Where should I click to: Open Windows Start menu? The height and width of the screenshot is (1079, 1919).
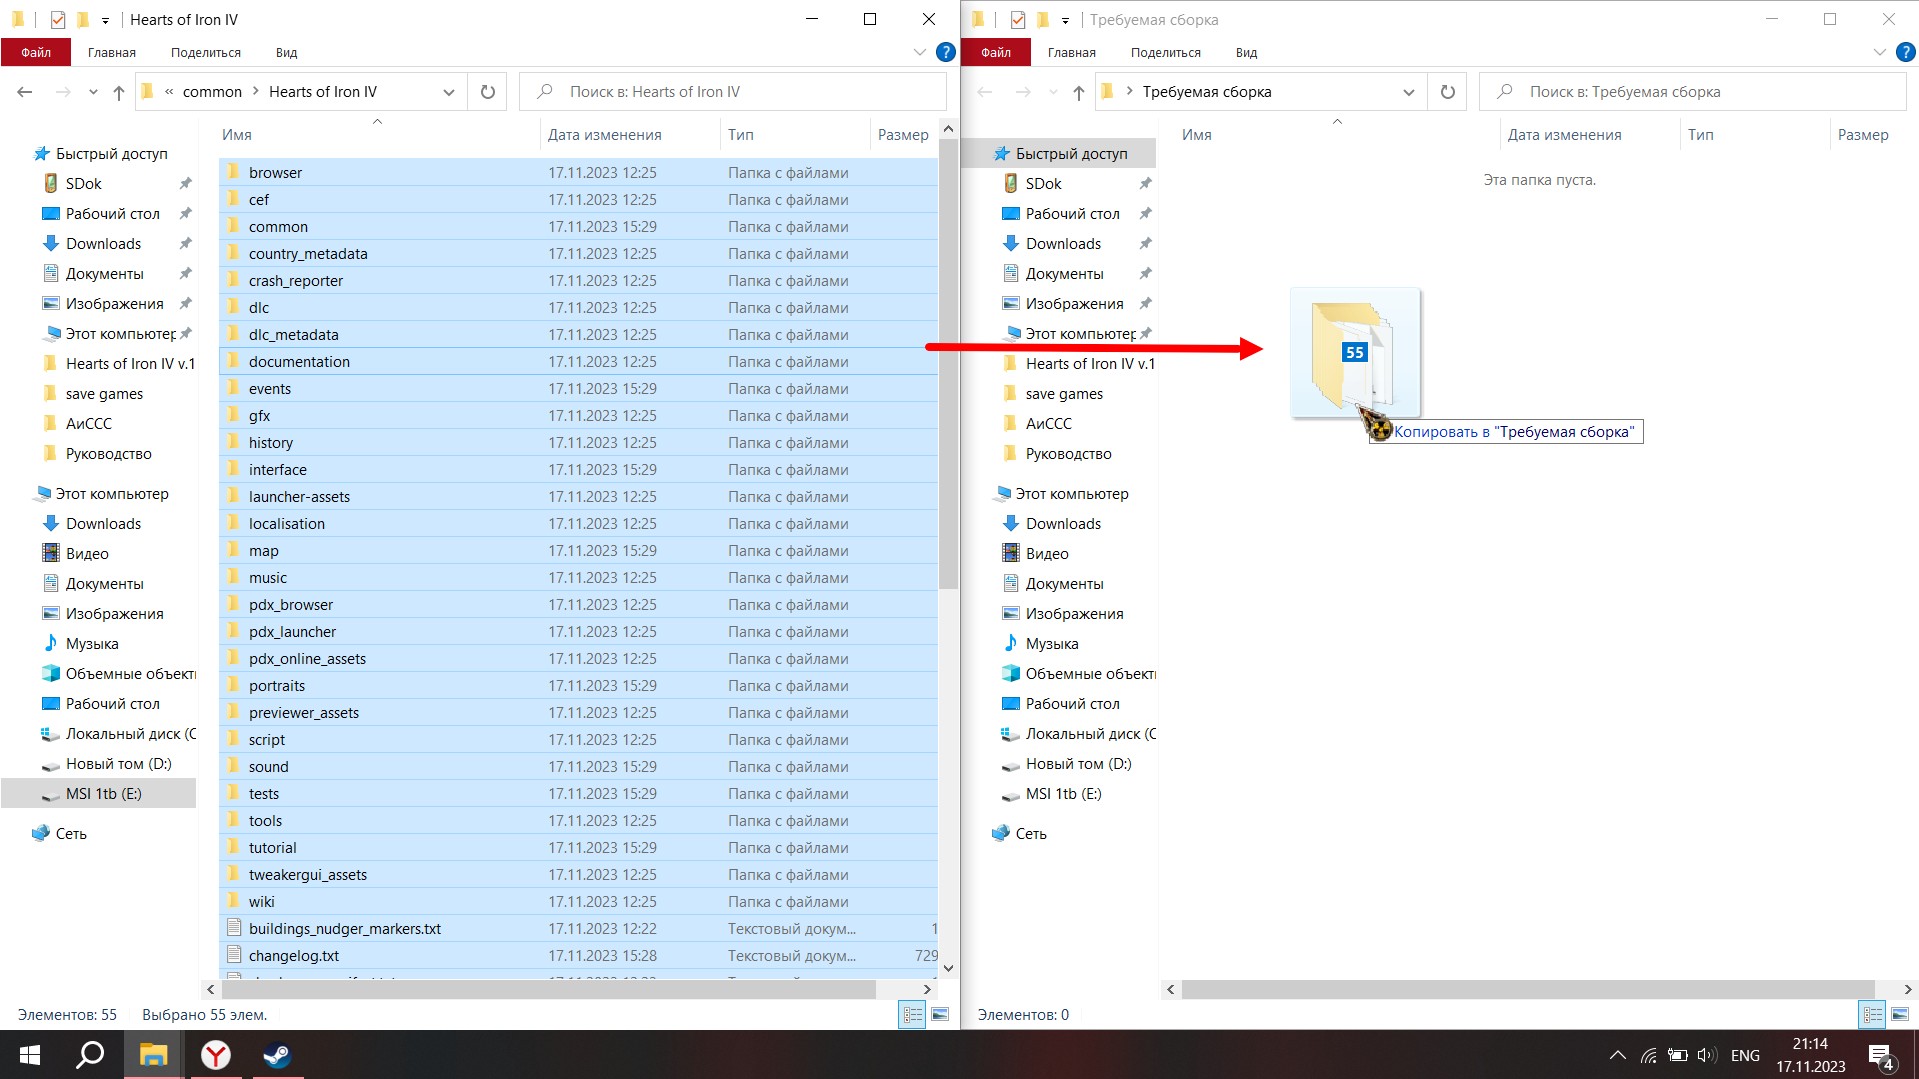(30, 1055)
